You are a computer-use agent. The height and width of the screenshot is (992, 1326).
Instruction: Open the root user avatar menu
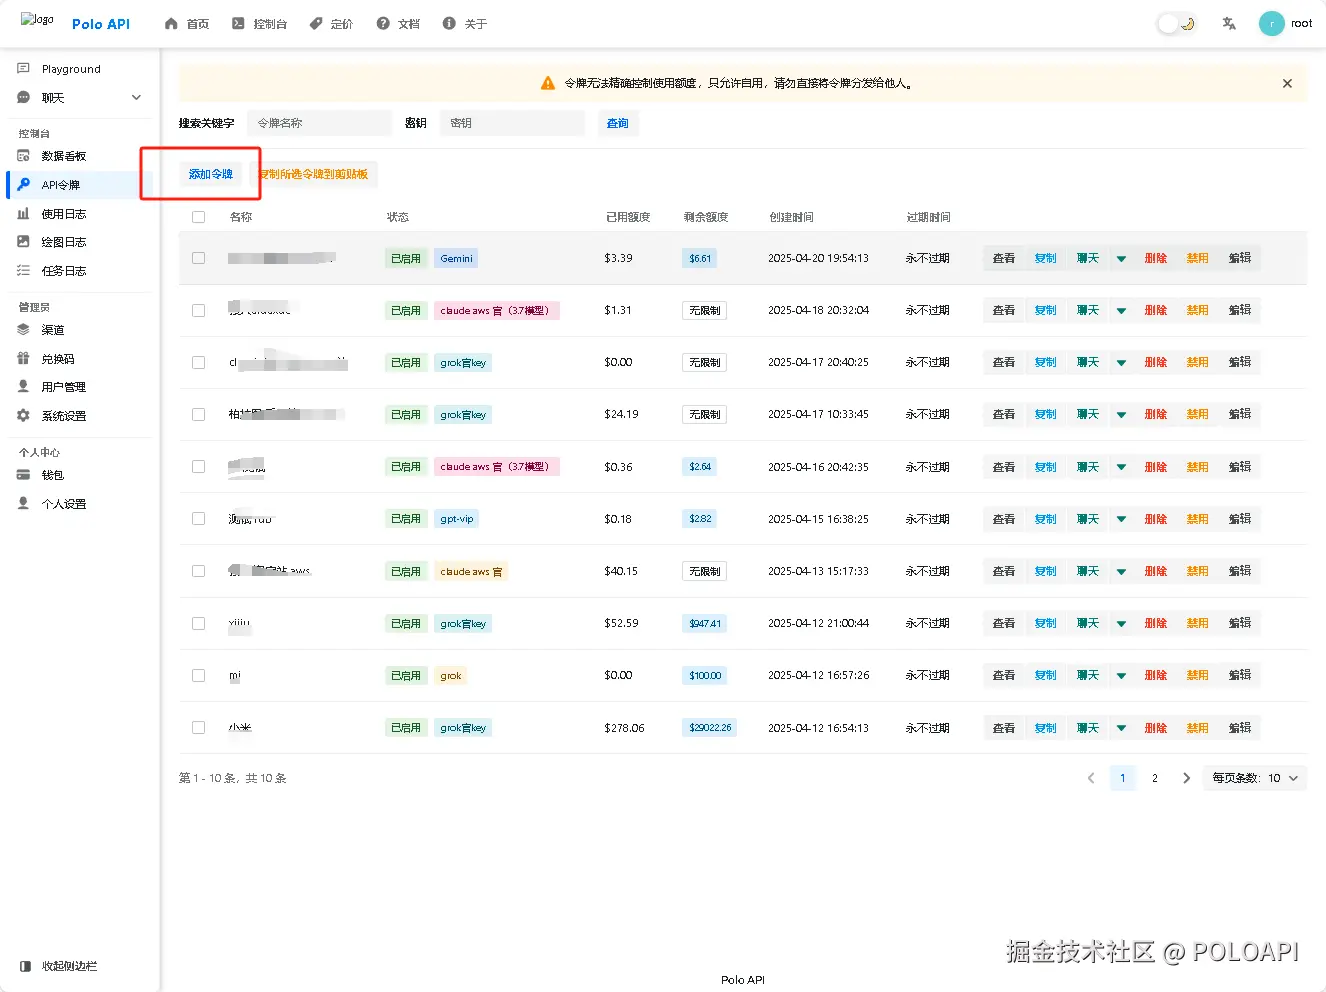point(1271,23)
